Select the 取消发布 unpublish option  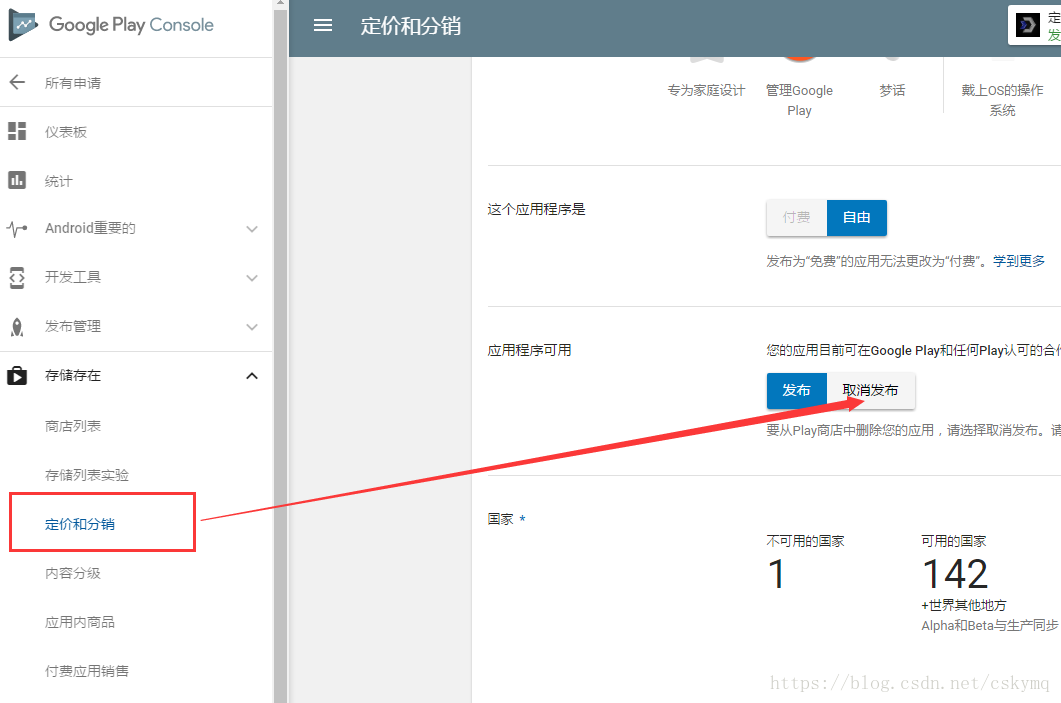click(871, 390)
